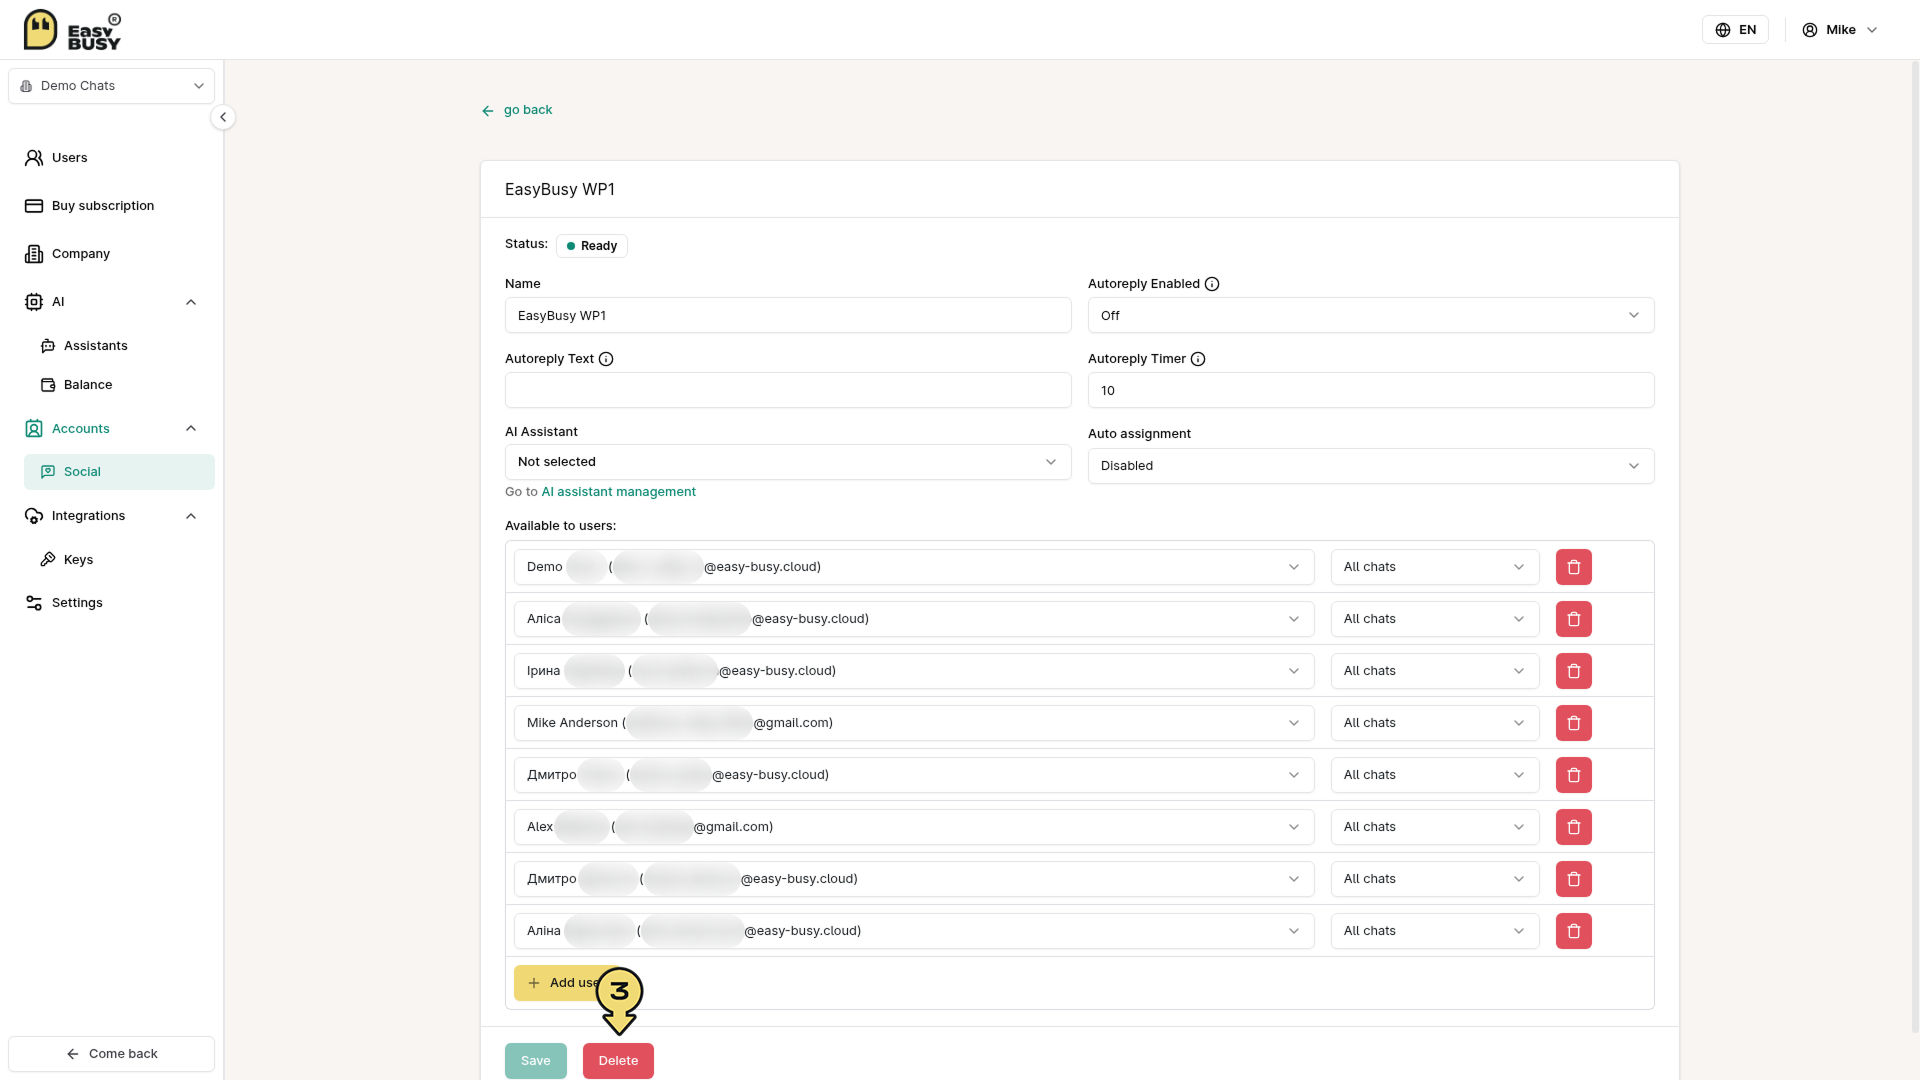Screen dimensions: 1920x1080
Task: Collapse the Integrations menu section
Action: 191,516
